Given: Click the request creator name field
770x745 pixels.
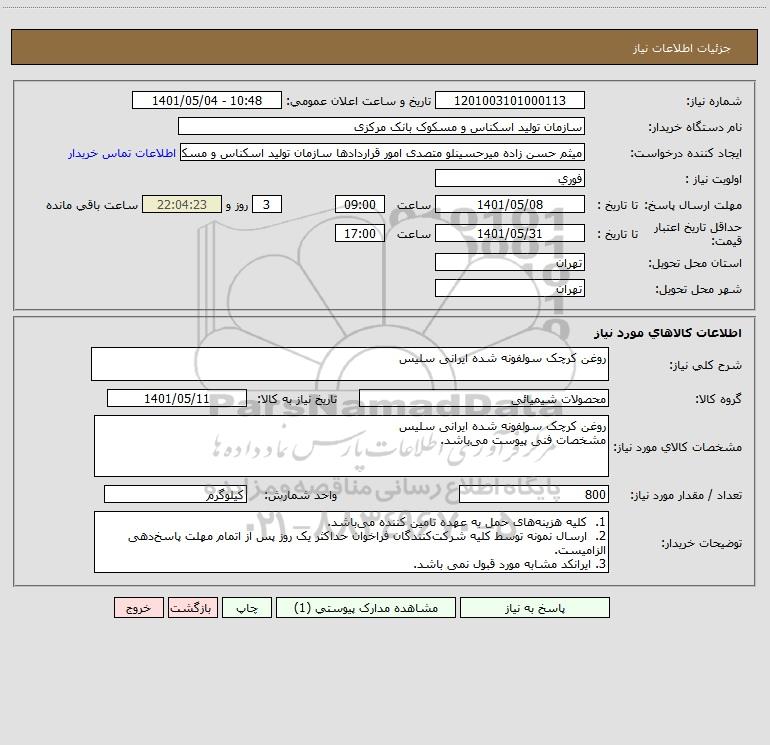Looking at the screenshot, I should (383, 152).
